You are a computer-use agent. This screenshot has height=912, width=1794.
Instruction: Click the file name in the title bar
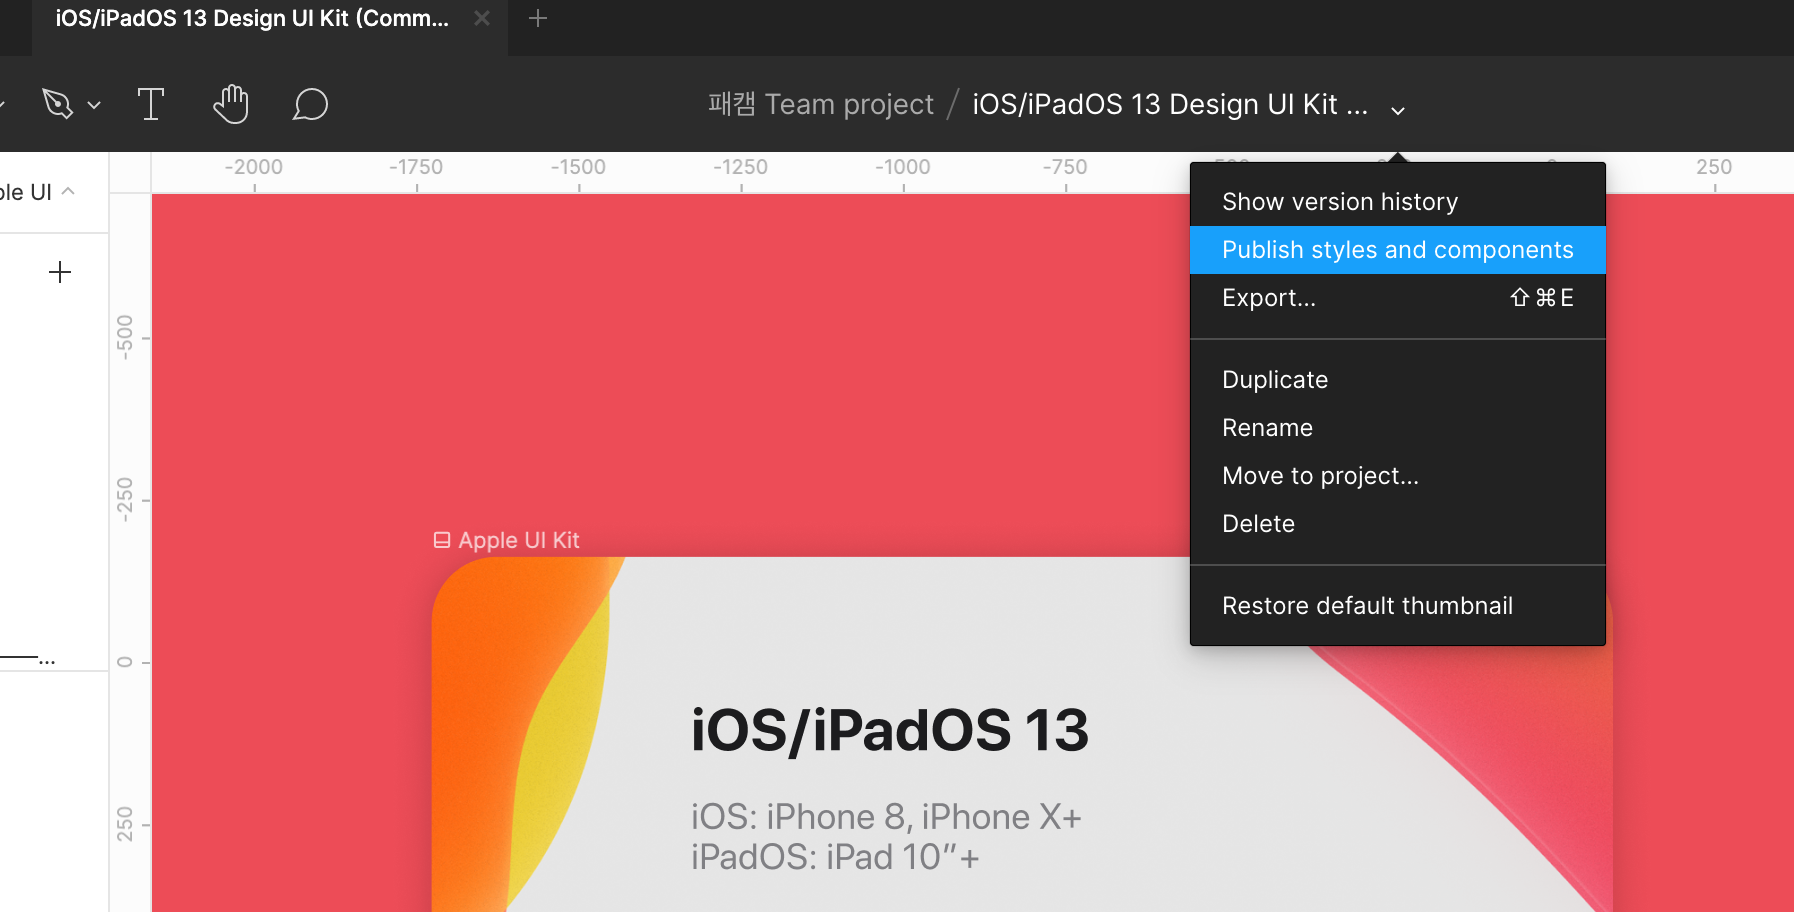pyautogui.click(x=1170, y=104)
